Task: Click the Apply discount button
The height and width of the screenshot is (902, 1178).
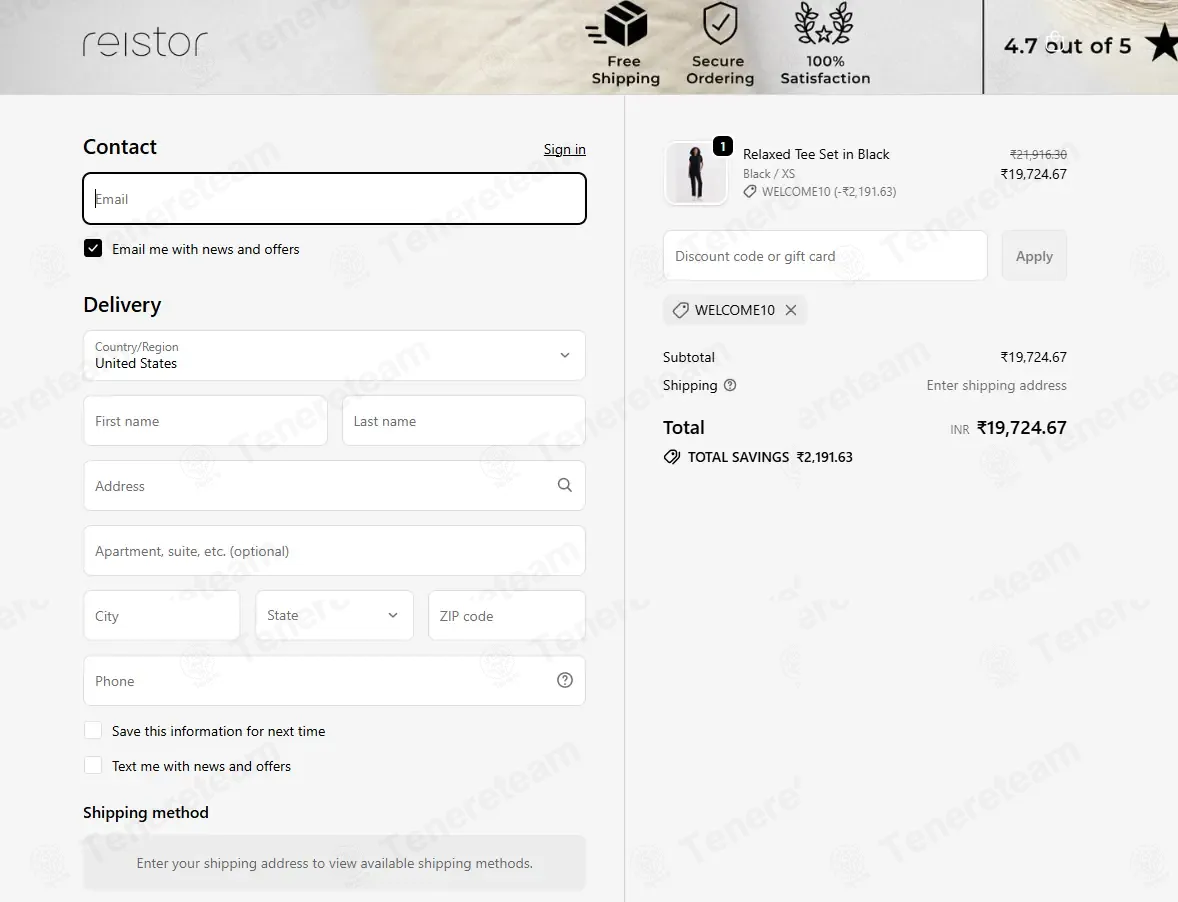Action: pos(1035,256)
